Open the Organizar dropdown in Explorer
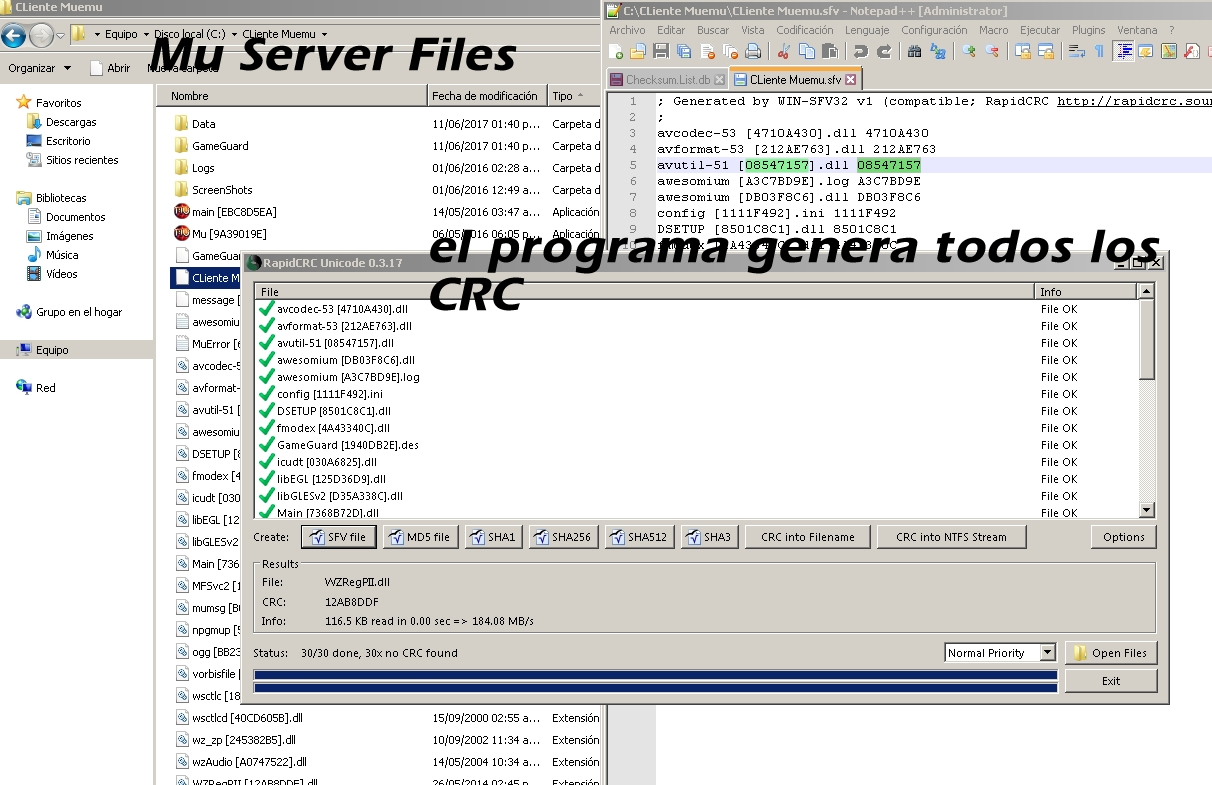Viewport: 1212px width, 785px height. 39,67
